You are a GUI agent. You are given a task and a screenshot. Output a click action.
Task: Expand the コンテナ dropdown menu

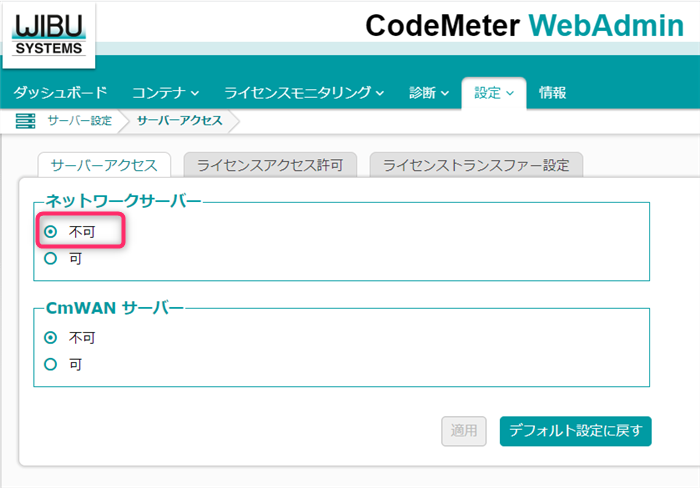click(165, 93)
